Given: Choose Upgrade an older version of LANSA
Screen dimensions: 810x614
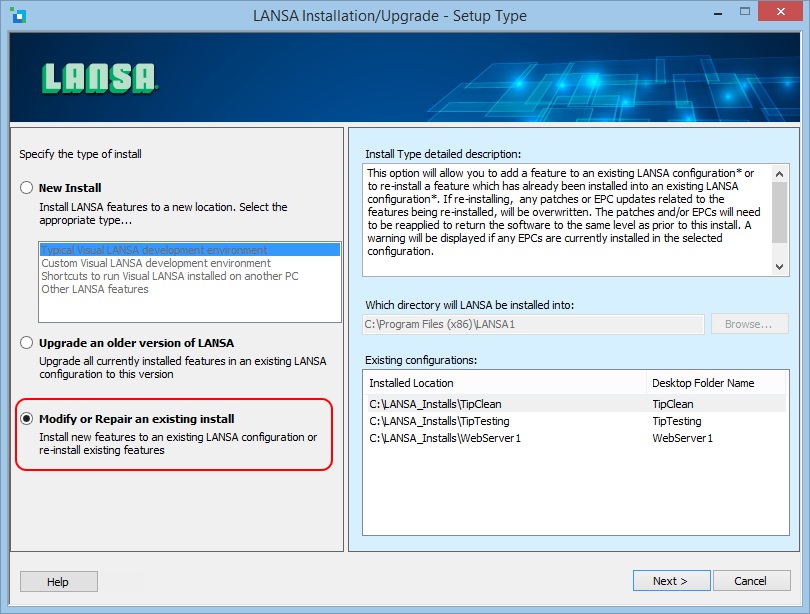Looking at the screenshot, I should (x=26, y=342).
